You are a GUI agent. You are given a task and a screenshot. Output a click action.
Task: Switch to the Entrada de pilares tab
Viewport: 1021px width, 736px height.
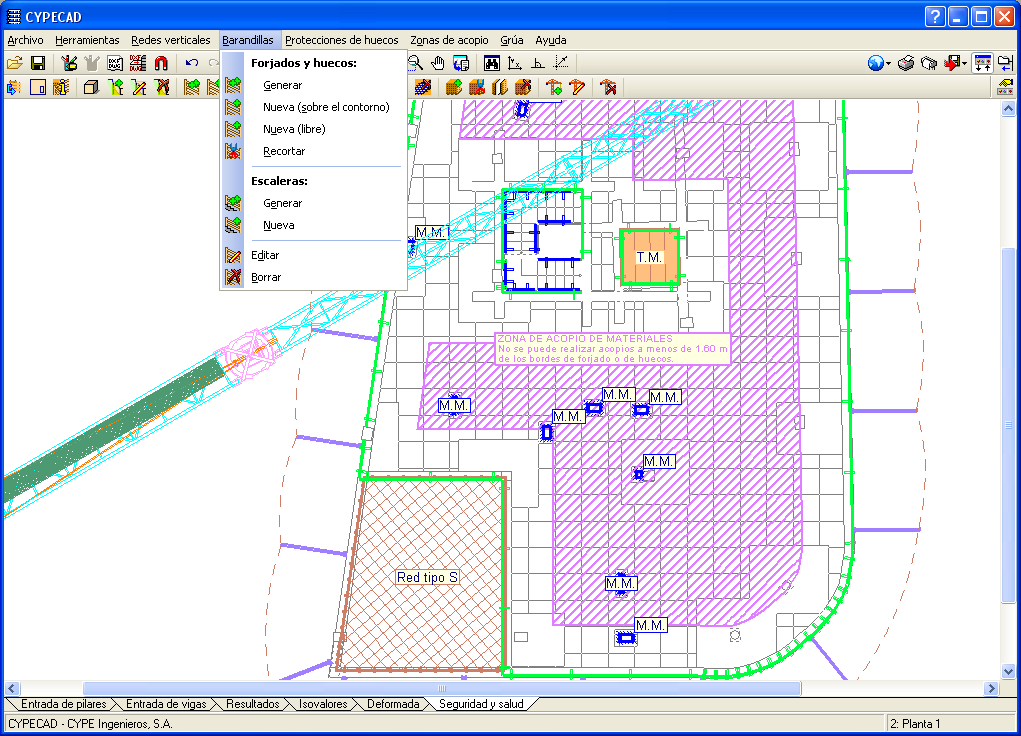click(63, 704)
